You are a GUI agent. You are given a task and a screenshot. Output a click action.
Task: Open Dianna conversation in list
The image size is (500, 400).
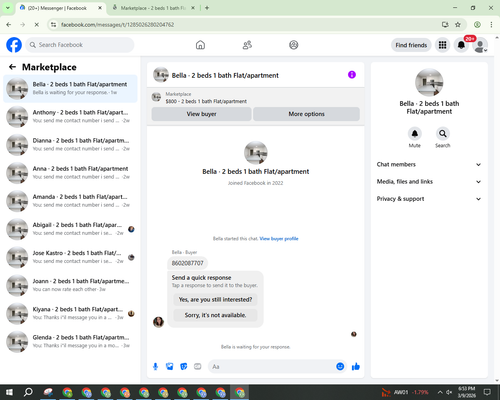tap(70, 145)
